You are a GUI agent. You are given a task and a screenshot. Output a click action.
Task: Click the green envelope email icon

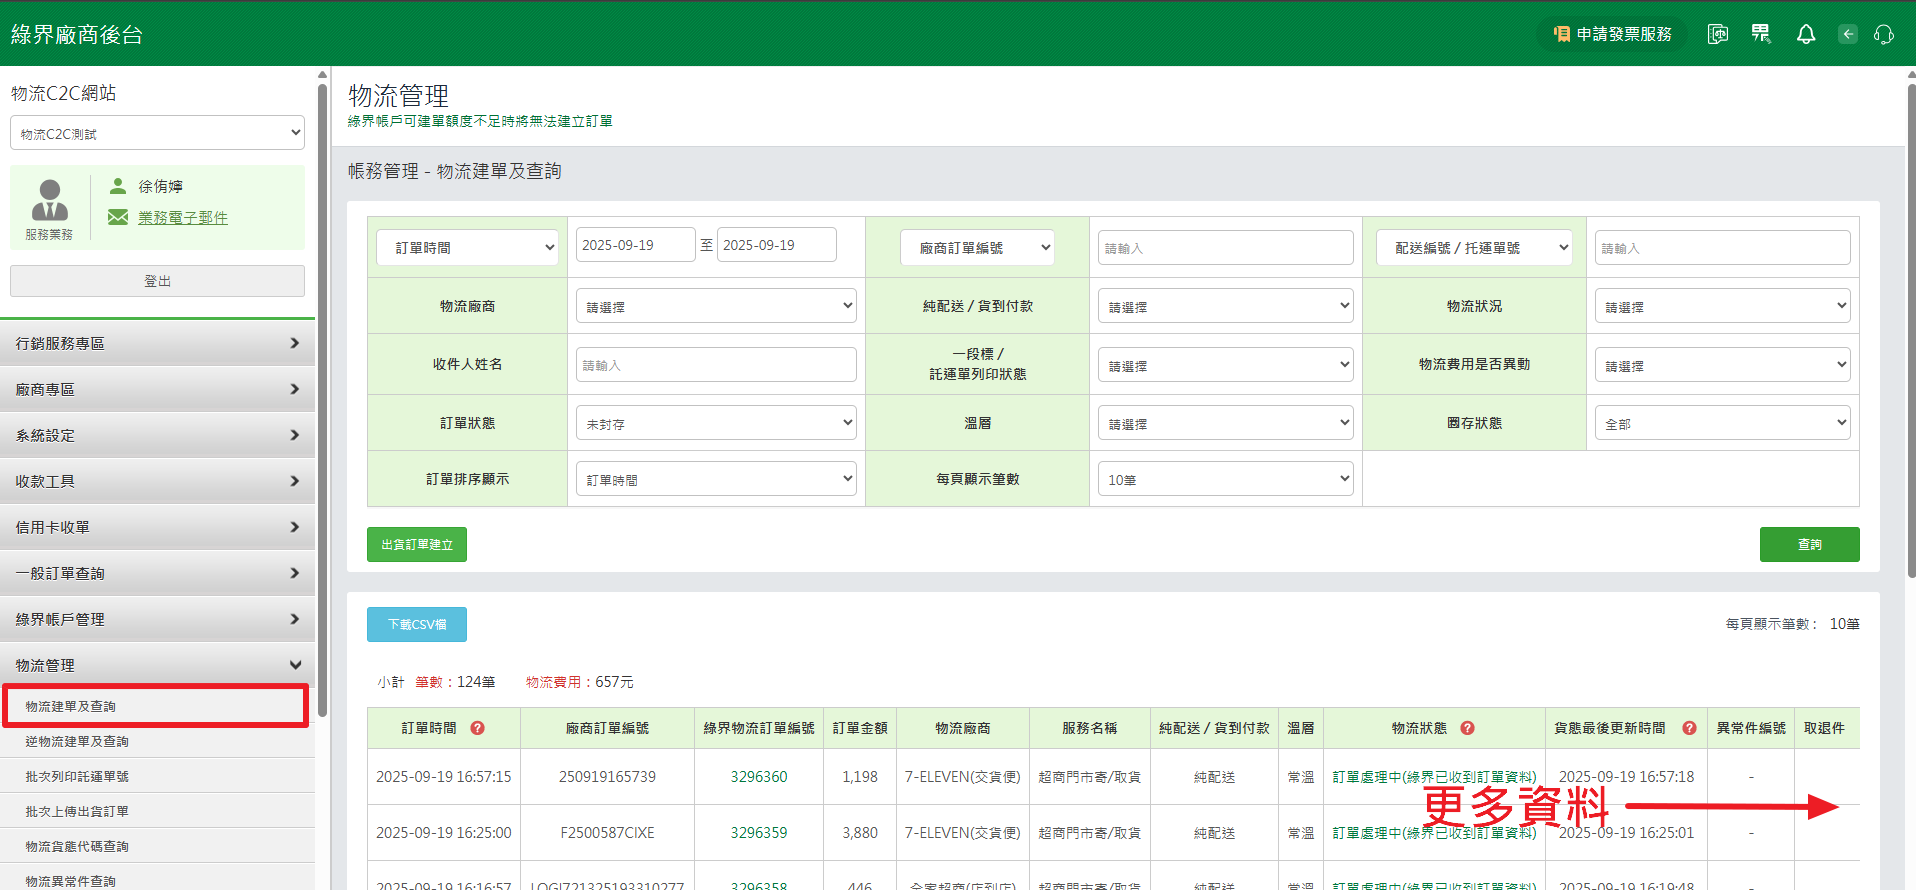pyautogui.click(x=118, y=217)
